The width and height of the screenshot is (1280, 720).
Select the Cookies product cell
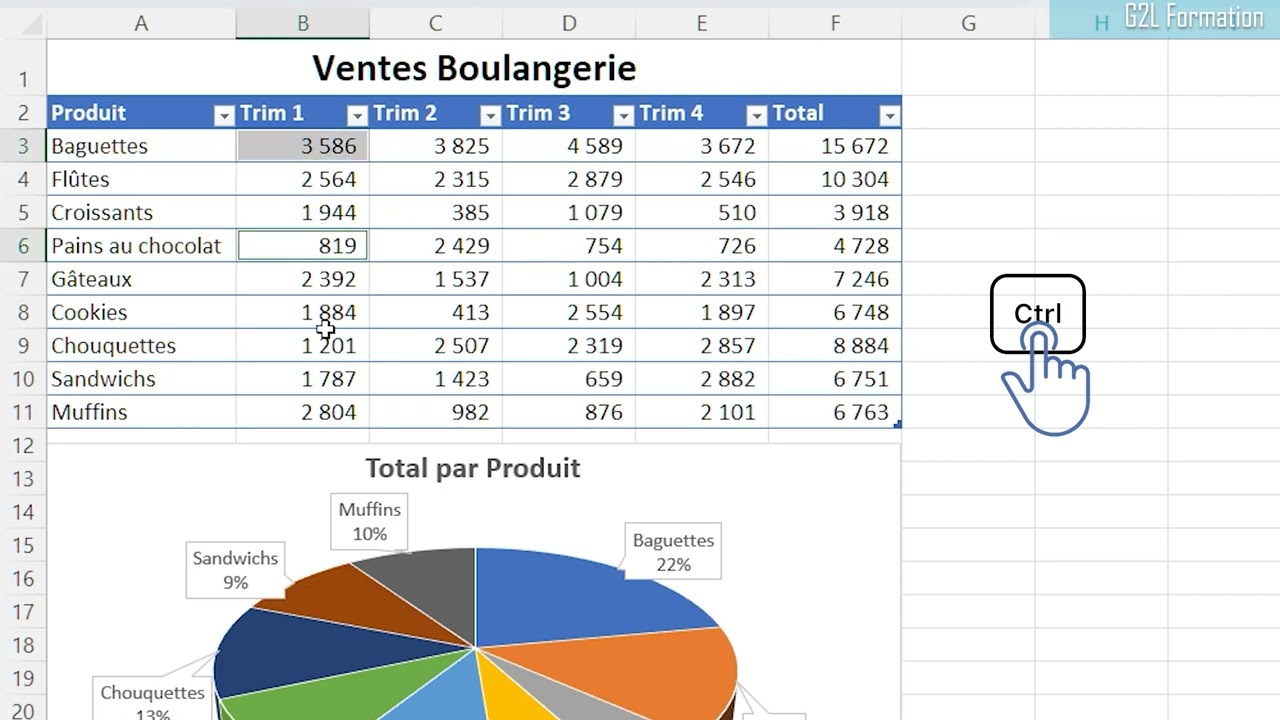pos(141,312)
